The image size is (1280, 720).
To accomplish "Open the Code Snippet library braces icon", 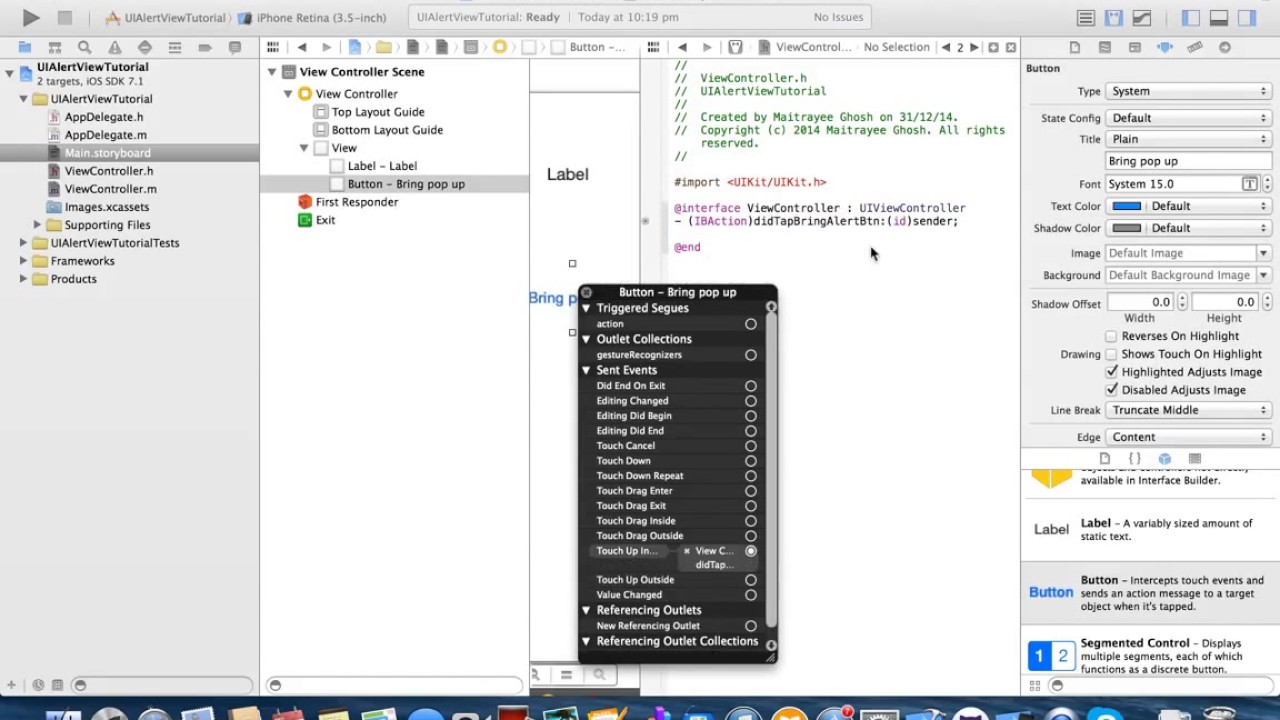I will click(x=1135, y=458).
